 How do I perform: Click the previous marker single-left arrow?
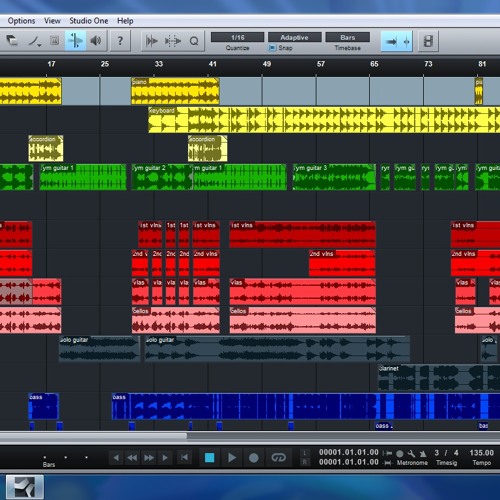[x=116, y=458]
